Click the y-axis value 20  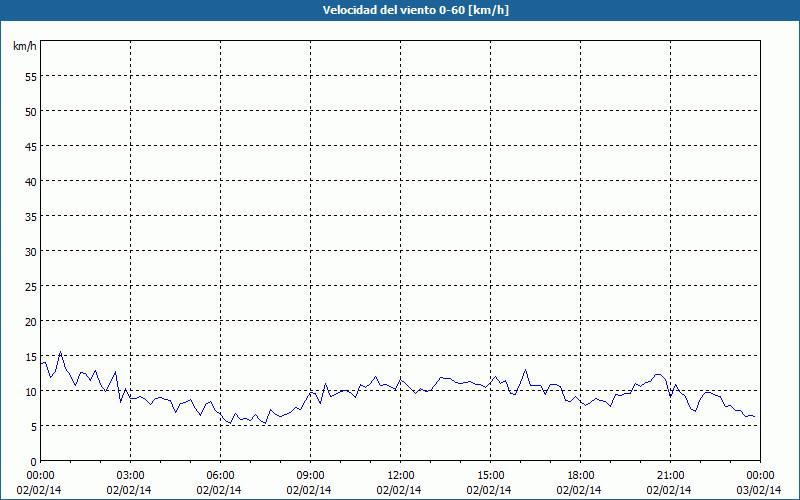click(x=31, y=321)
